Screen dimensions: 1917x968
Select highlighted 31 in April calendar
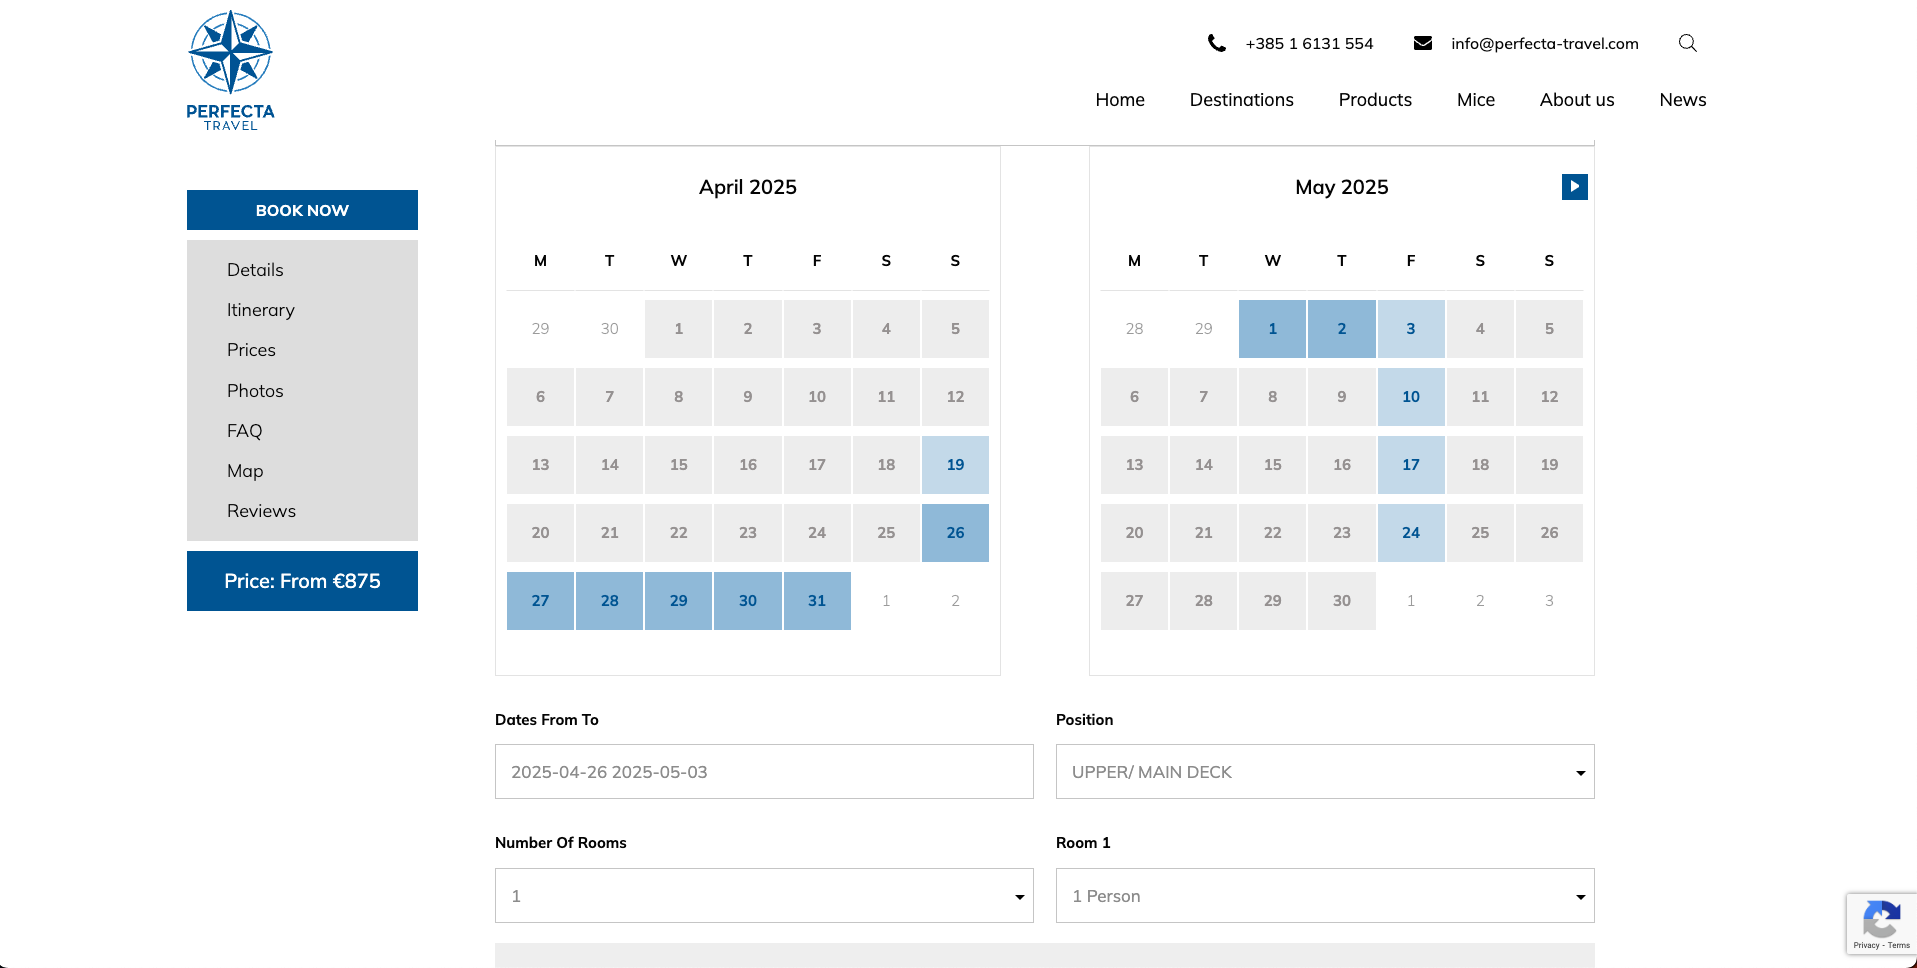click(817, 601)
